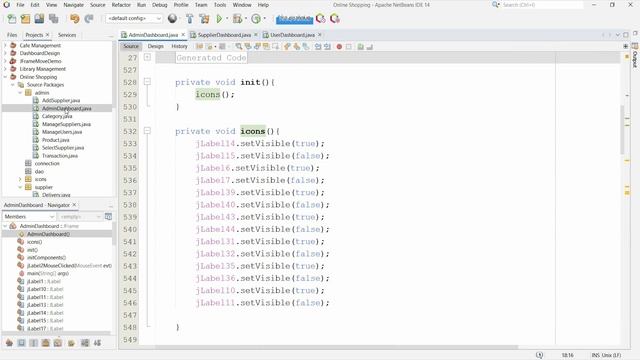Click the Profile Project toolbar icon
The image size is (640, 360).
click(256, 19)
